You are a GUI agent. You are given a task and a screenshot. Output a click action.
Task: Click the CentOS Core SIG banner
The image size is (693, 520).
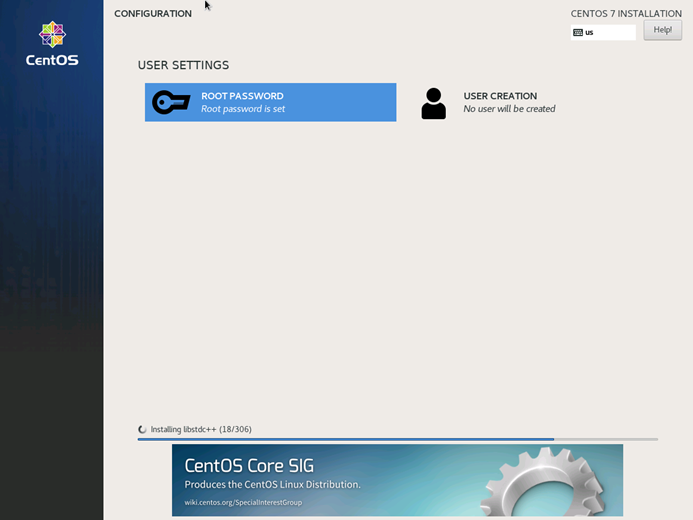click(x=397, y=480)
